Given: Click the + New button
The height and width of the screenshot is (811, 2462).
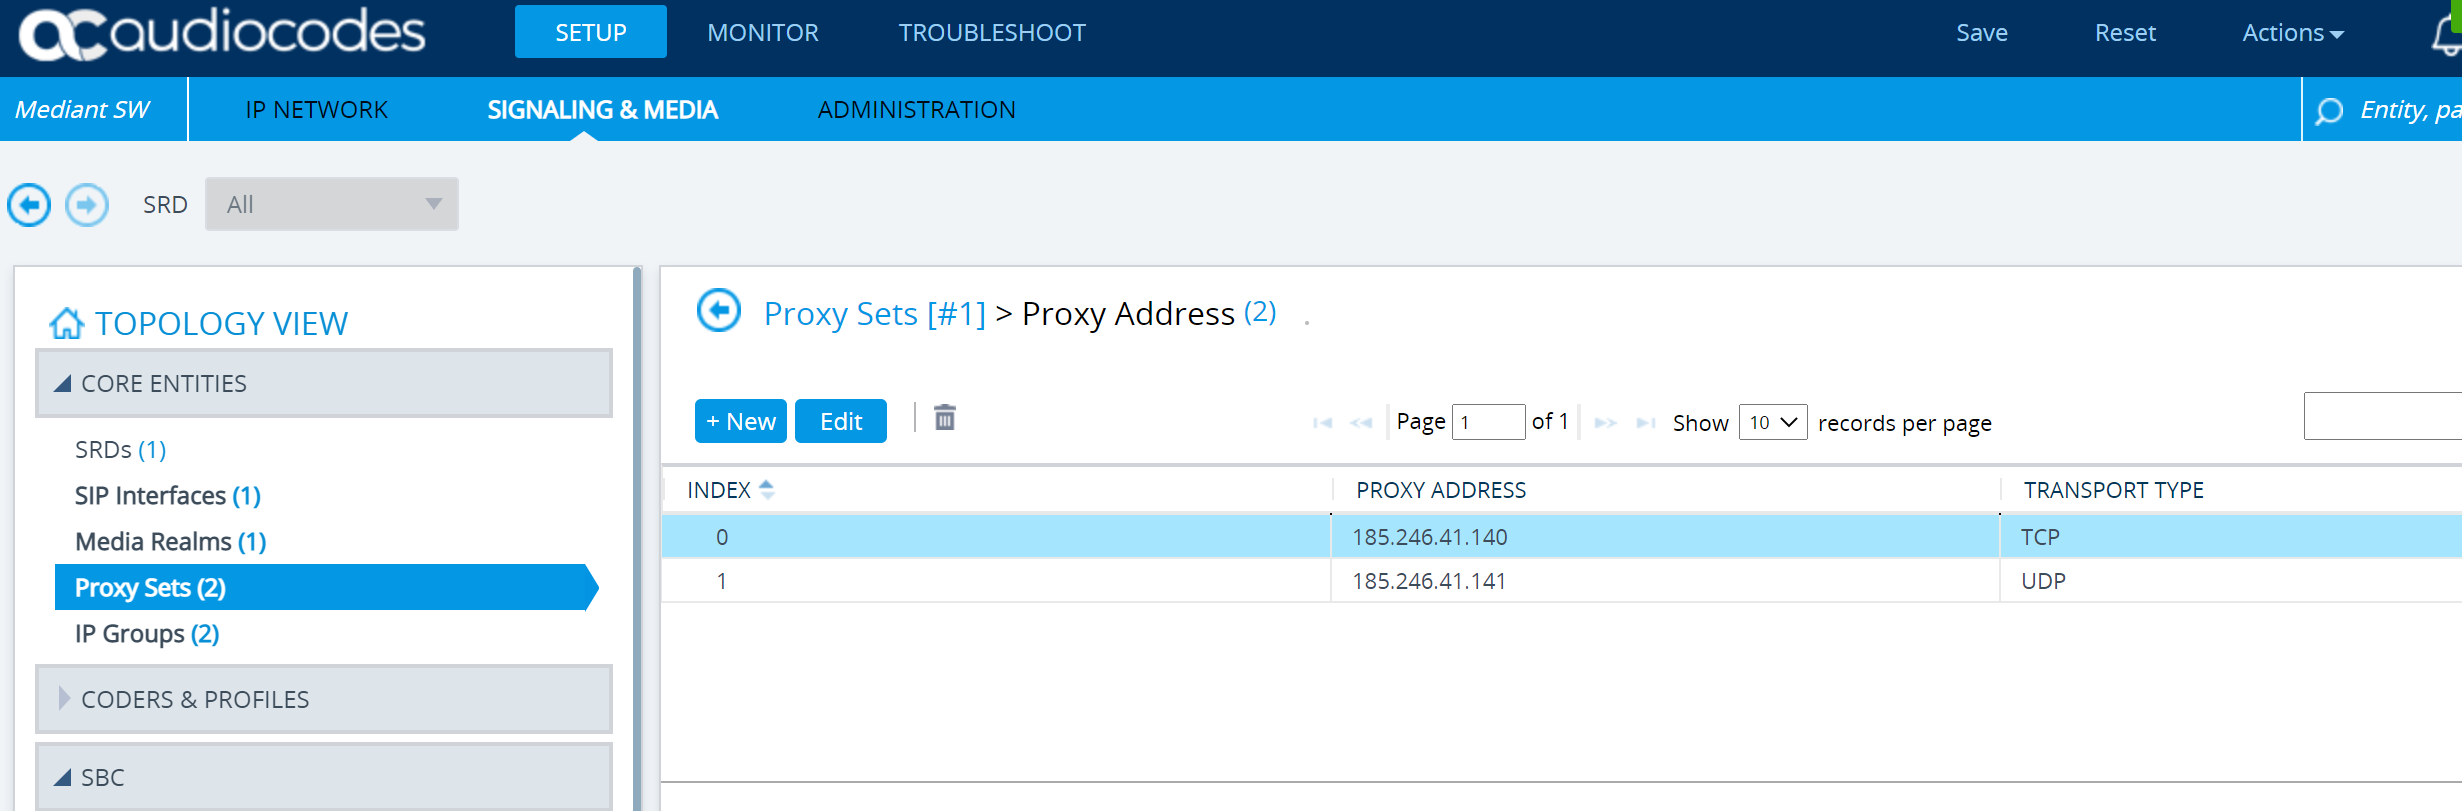Looking at the screenshot, I should (x=740, y=422).
